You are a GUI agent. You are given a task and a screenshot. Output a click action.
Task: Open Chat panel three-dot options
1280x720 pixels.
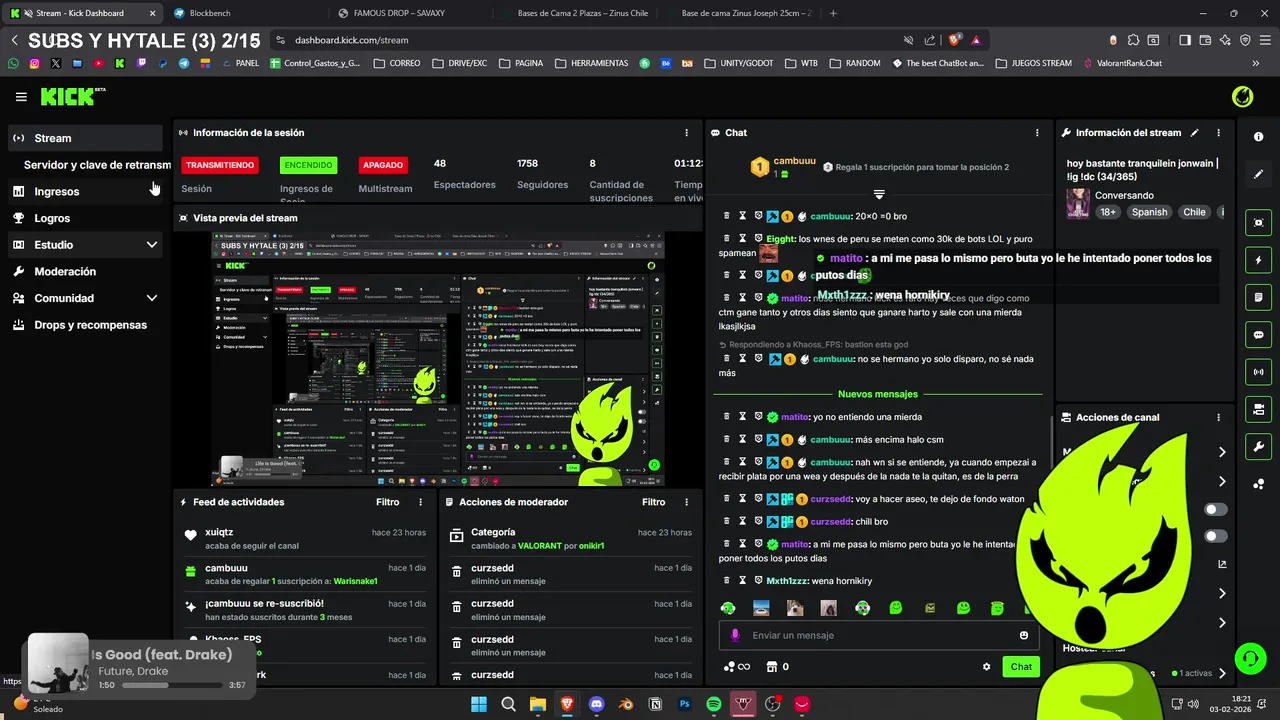coord(1037,132)
